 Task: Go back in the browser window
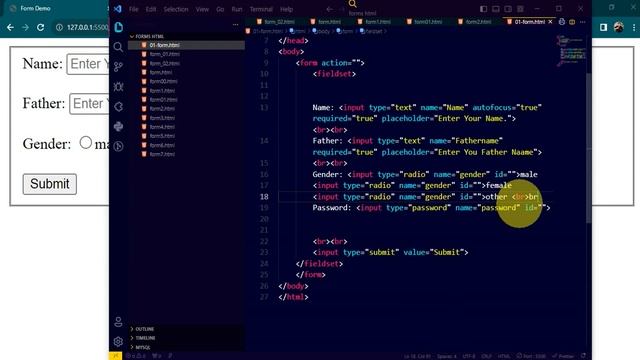[x=10, y=27]
